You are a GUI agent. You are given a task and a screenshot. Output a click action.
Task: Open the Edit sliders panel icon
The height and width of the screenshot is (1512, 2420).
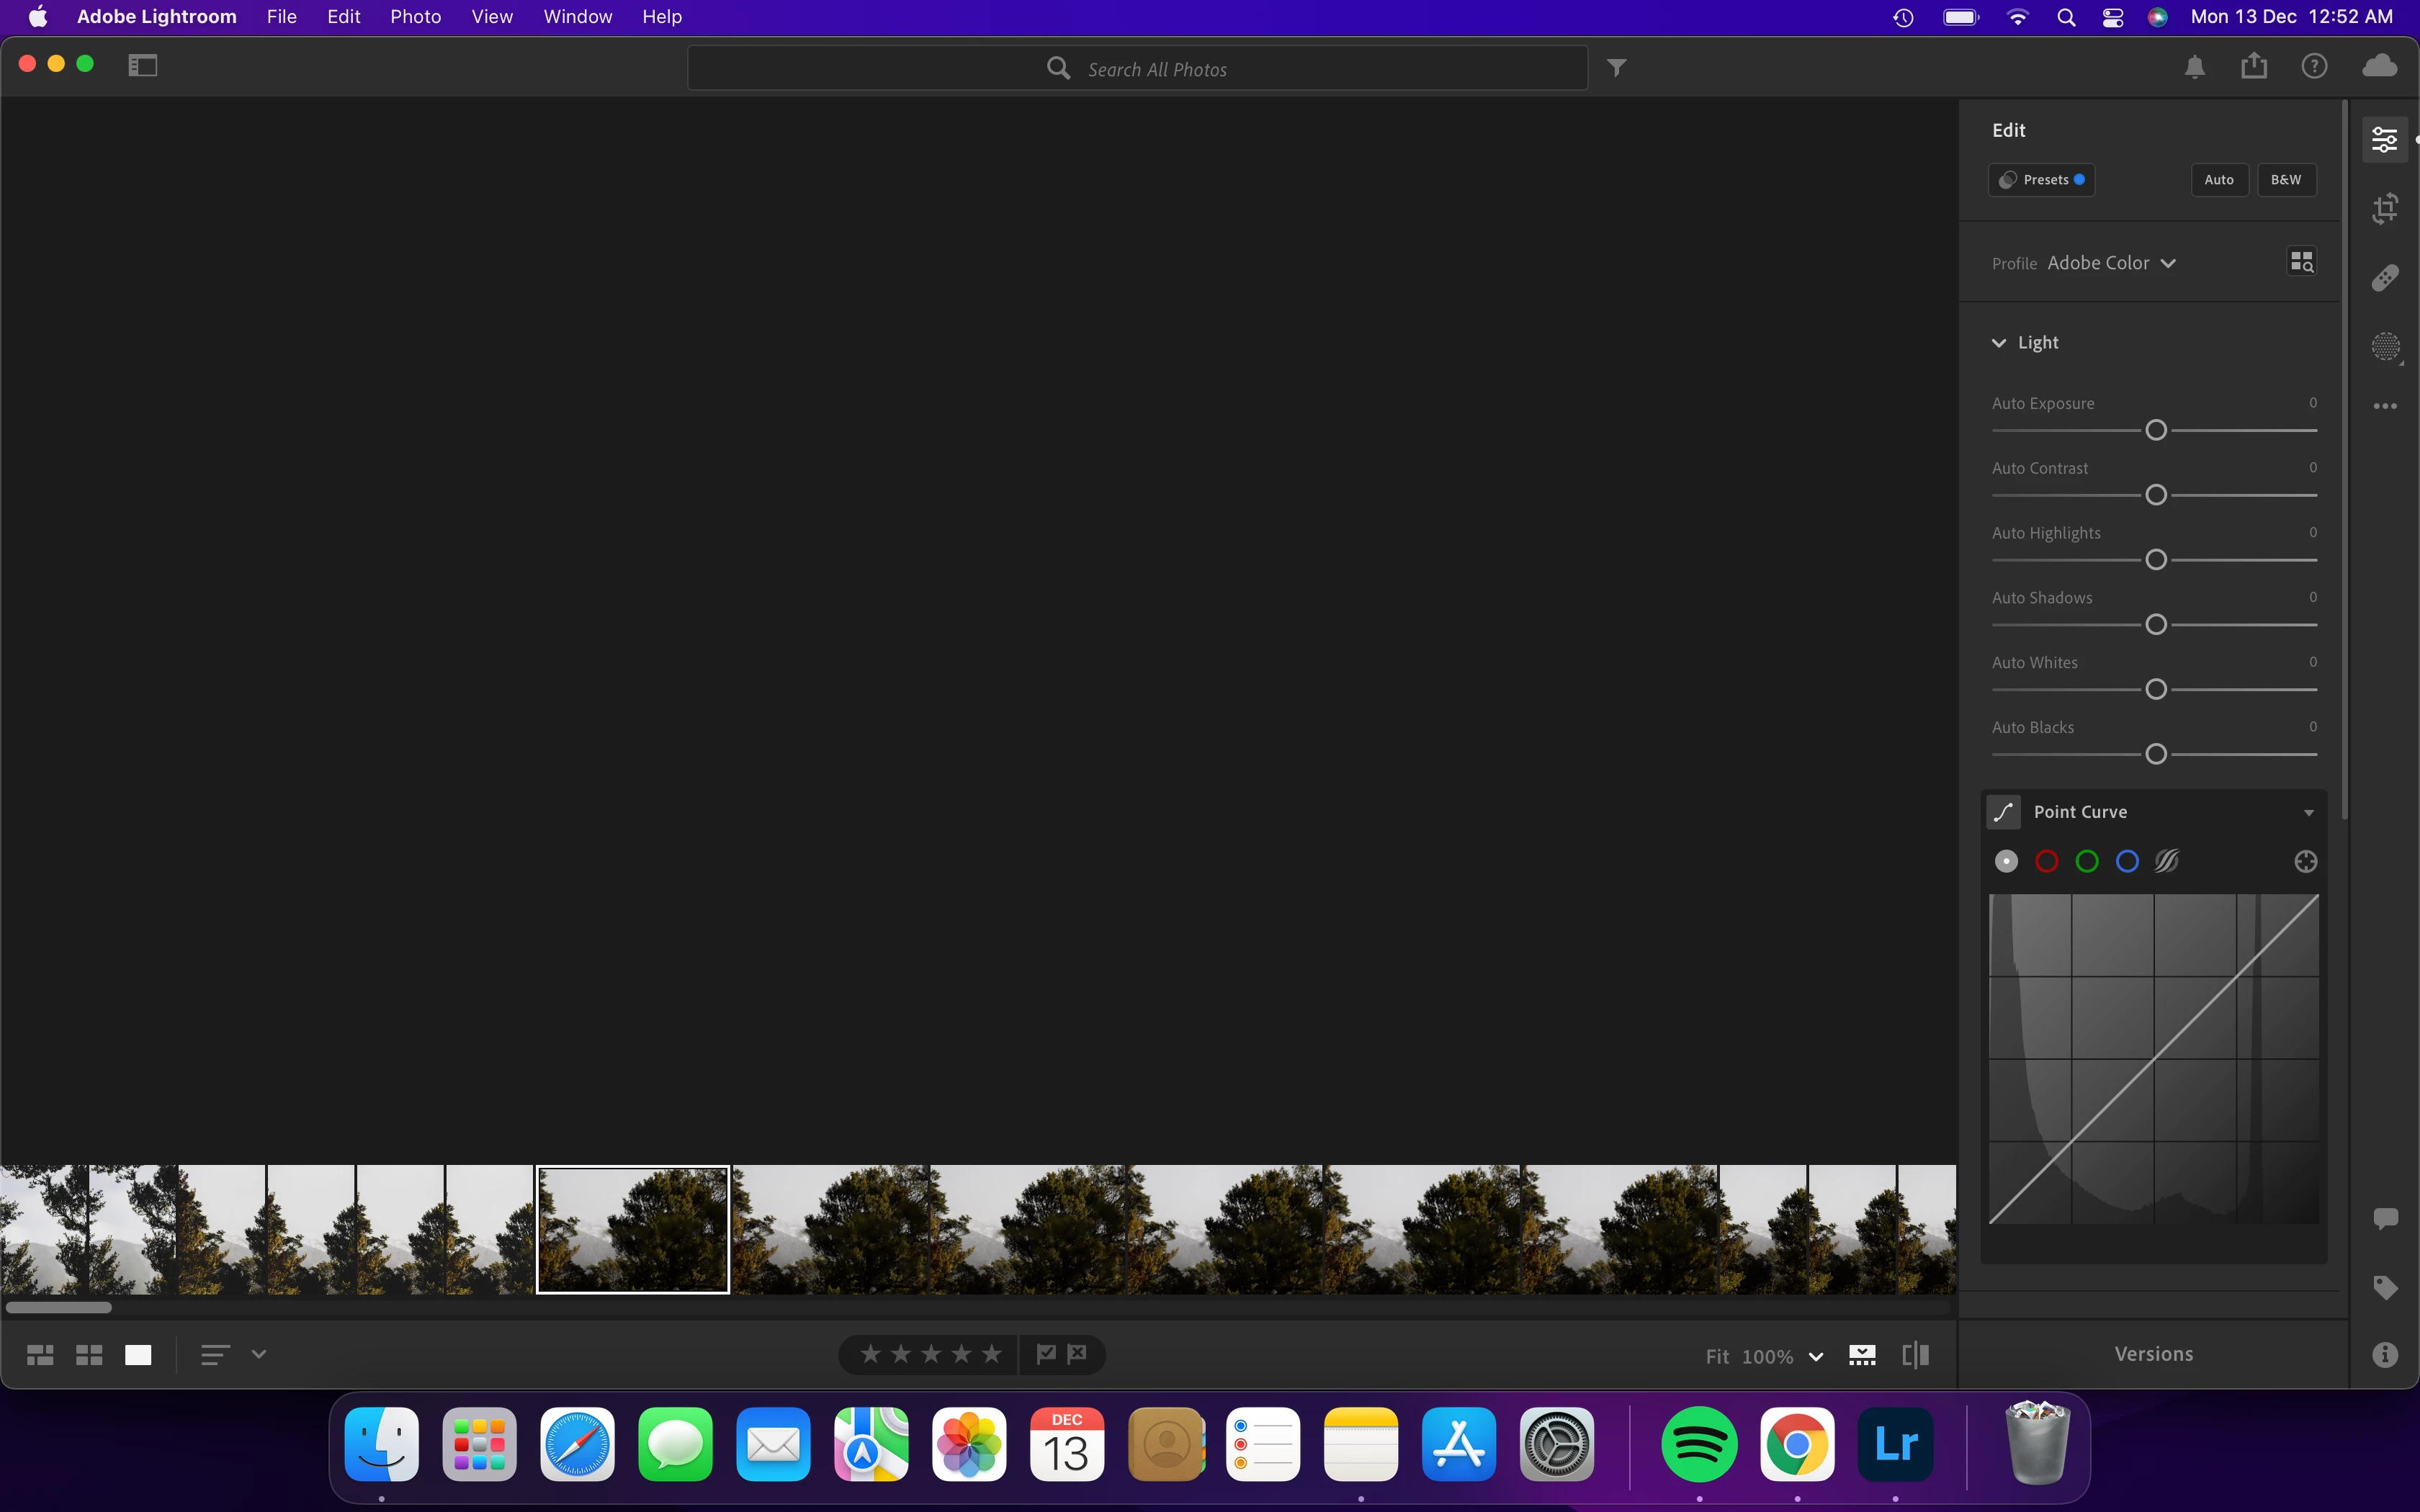[x=2385, y=140]
